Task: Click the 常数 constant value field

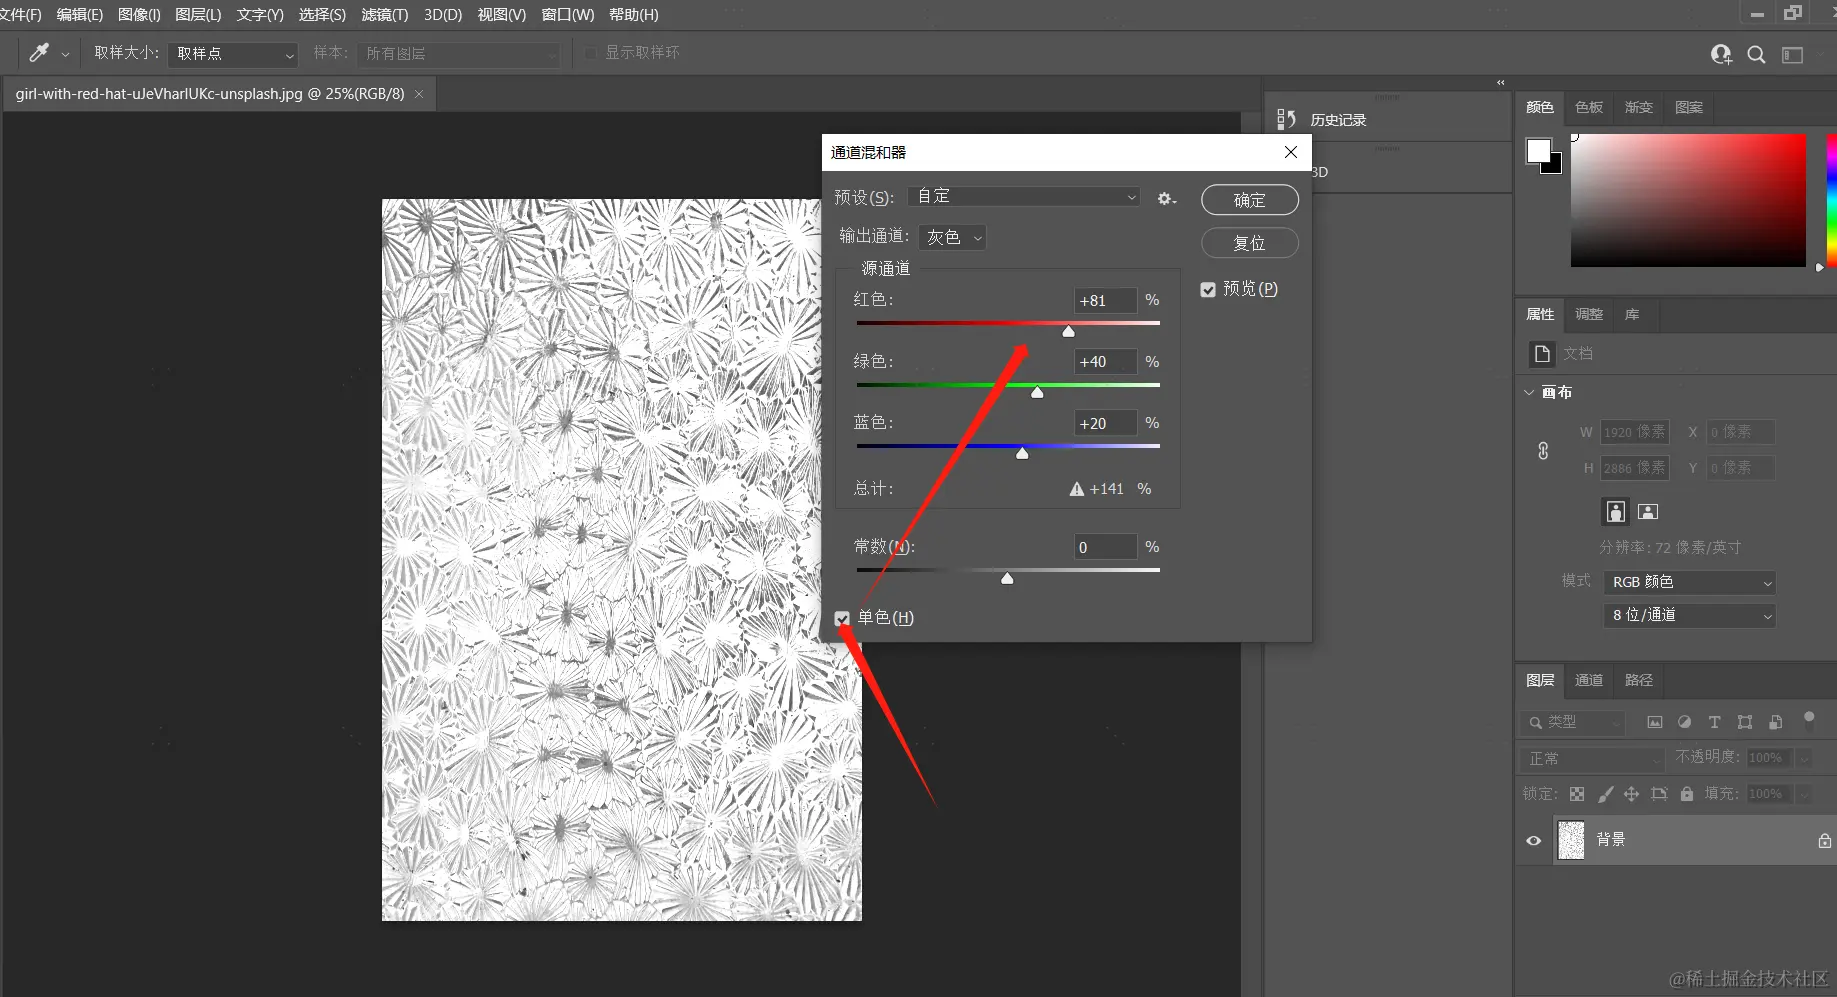Action: pos(1105,548)
